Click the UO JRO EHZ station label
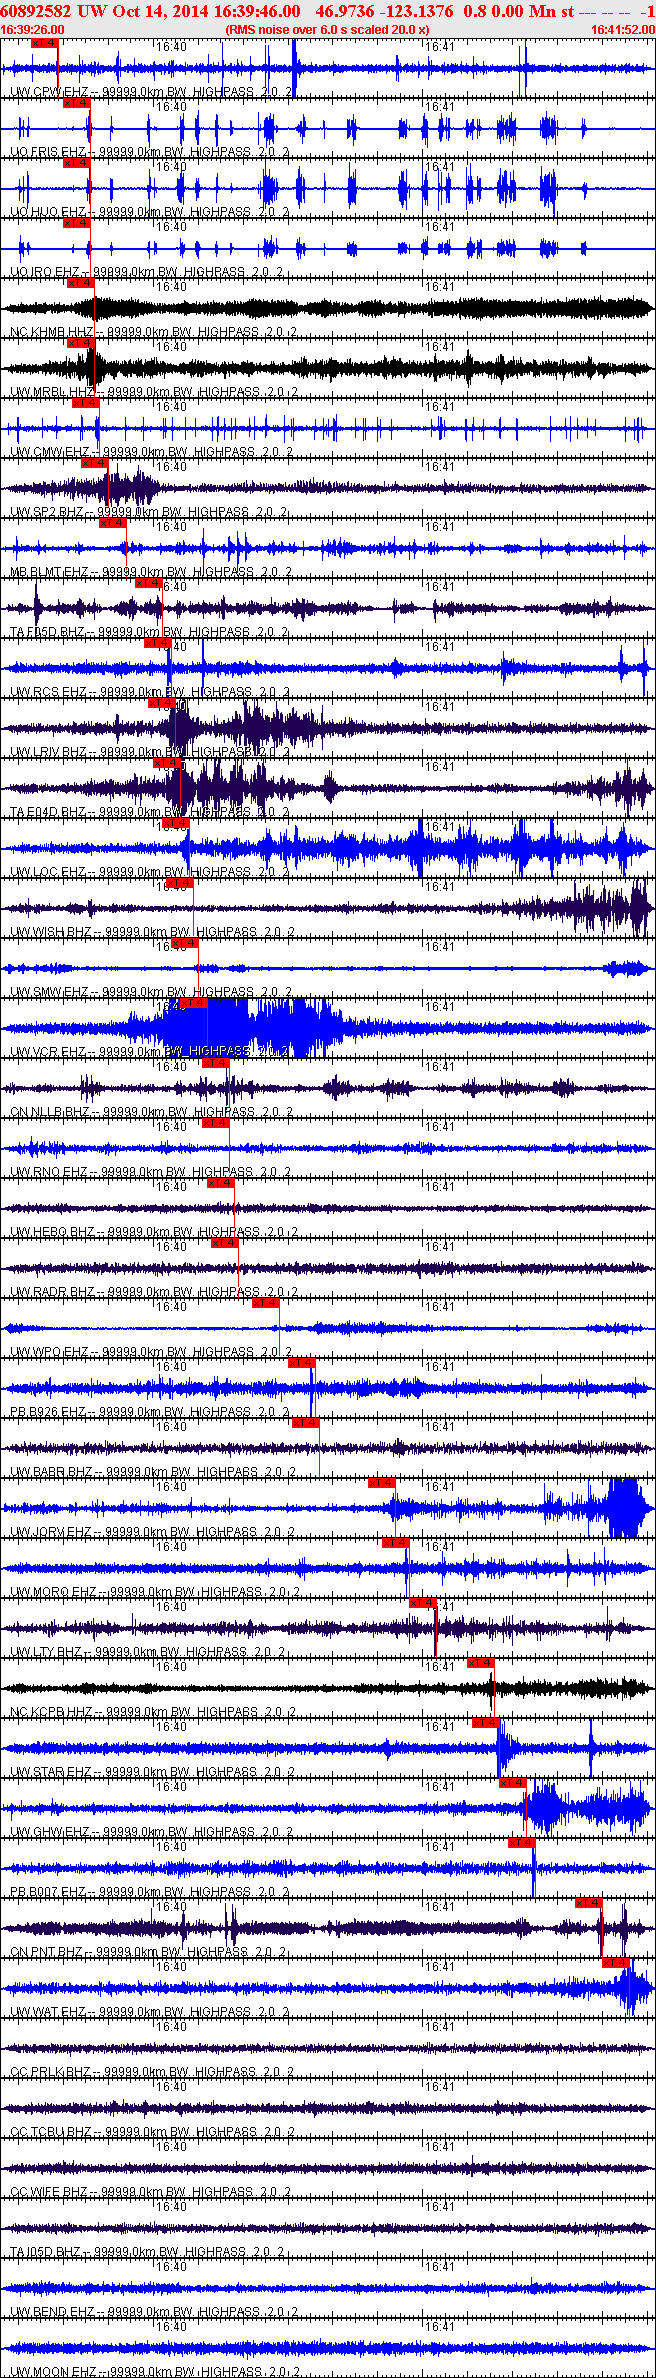Screen dimensions: 656x2378 click(48, 272)
